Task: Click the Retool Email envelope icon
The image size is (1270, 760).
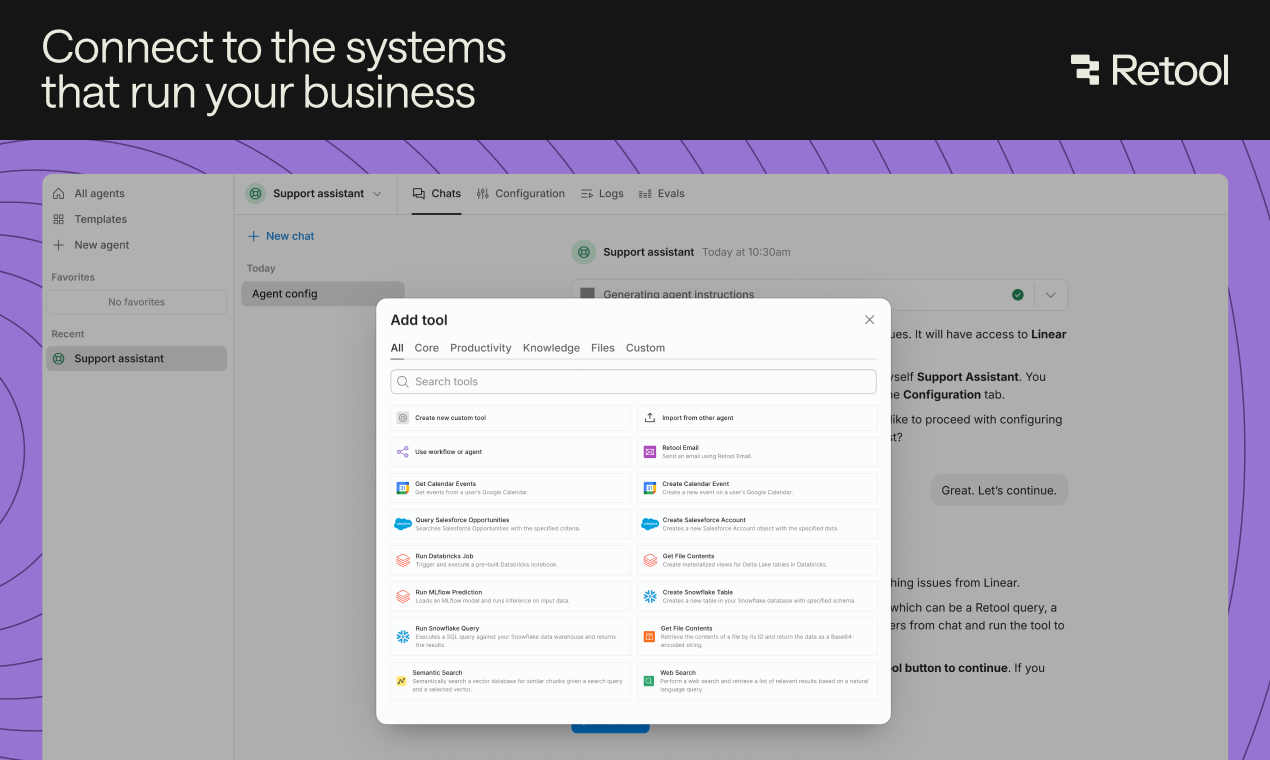Action: 650,452
